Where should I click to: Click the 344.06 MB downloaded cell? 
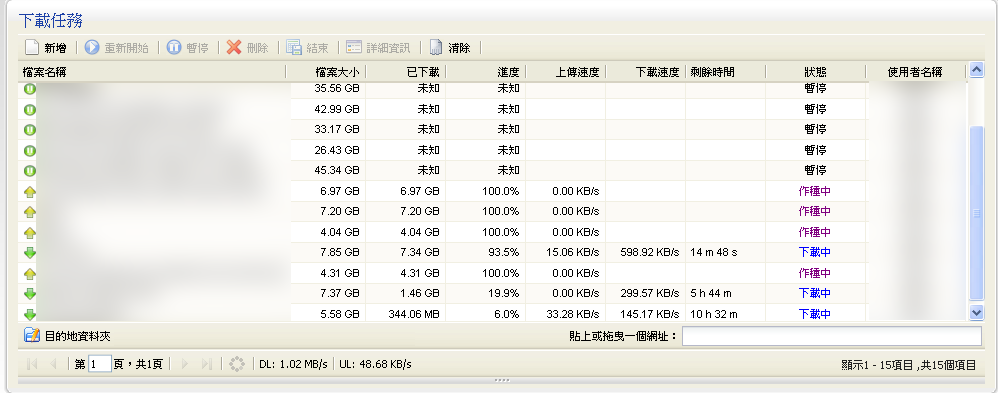(x=414, y=314)
